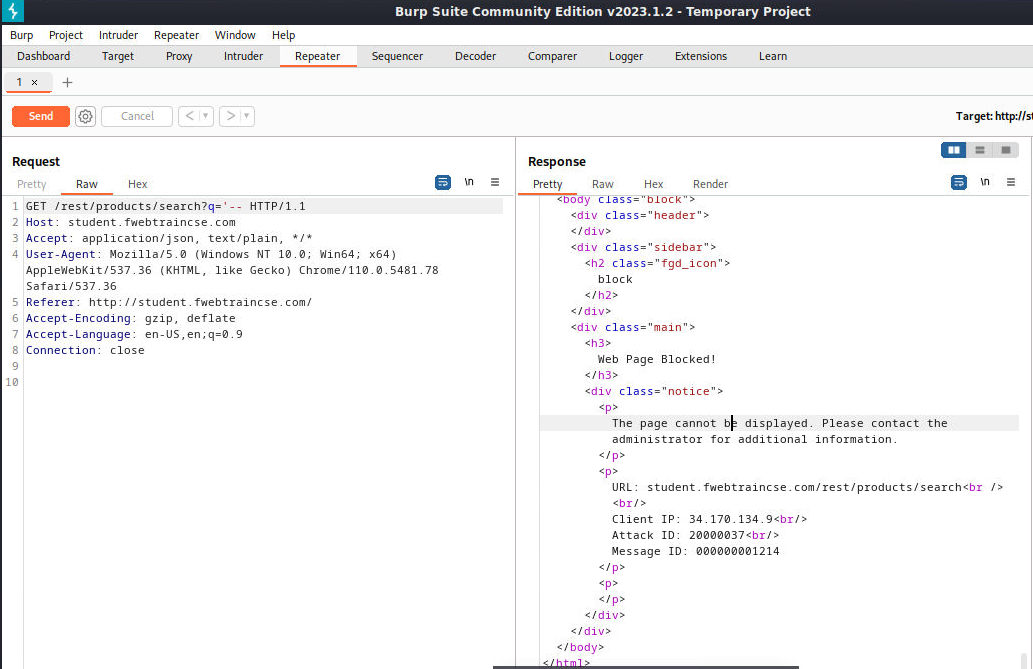Show Response in Pretty view

pos(547,184)
